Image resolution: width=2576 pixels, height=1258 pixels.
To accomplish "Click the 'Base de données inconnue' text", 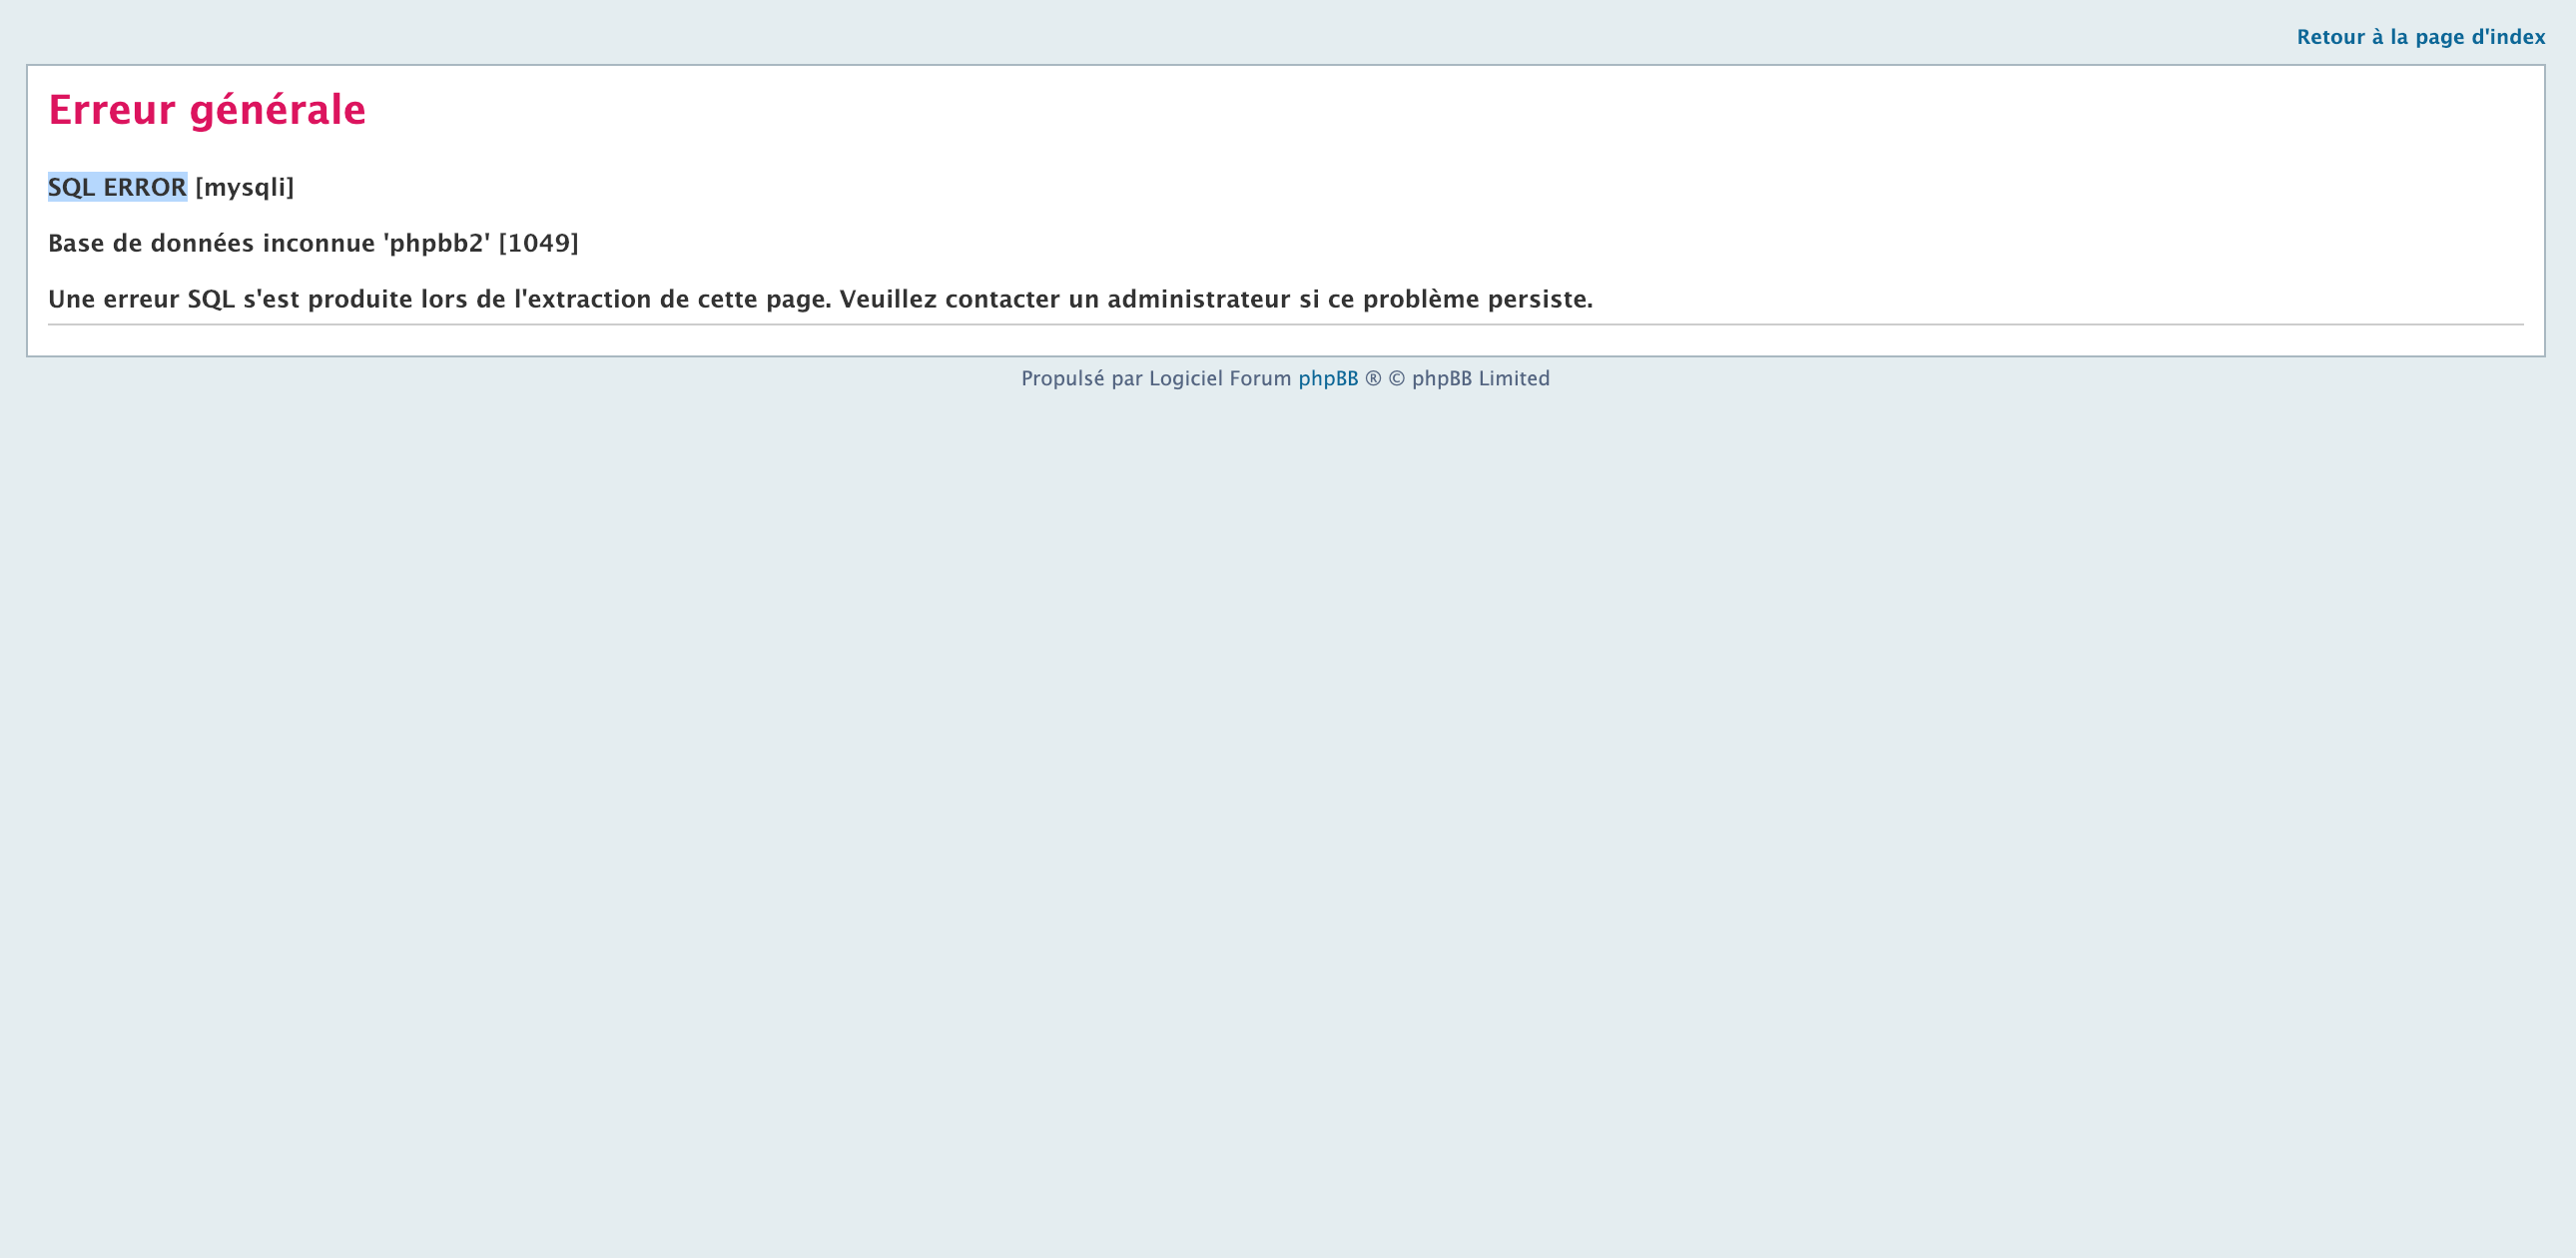I will pos(211,243).
